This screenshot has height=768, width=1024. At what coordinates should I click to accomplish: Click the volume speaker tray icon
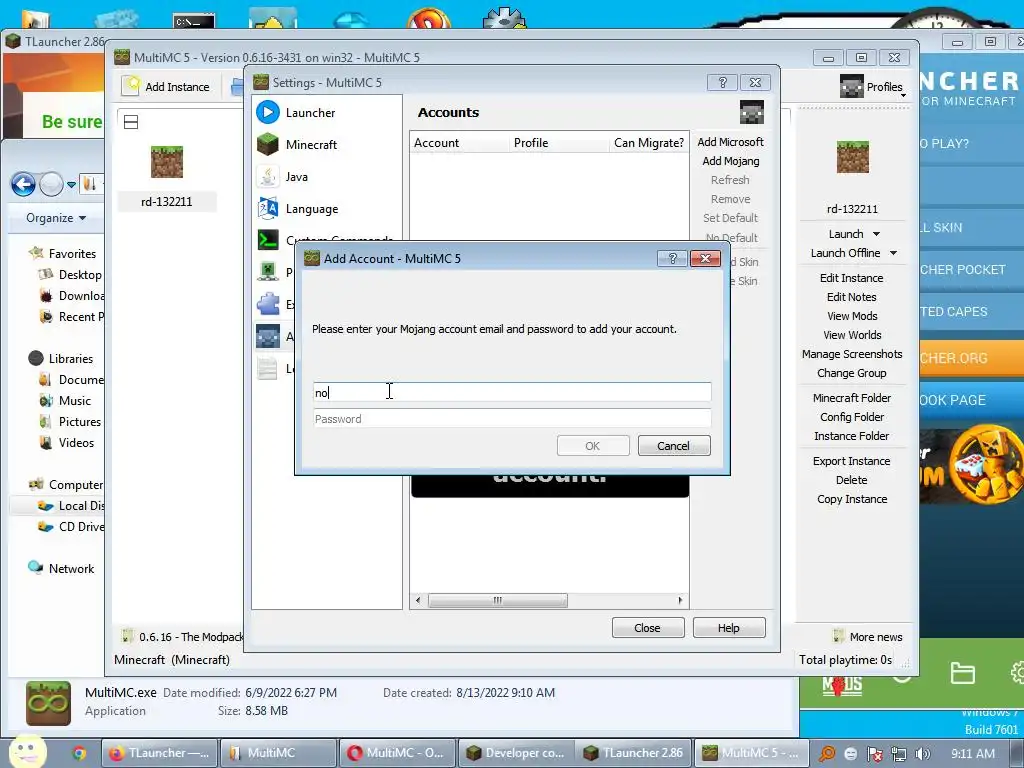click(922, 754)
